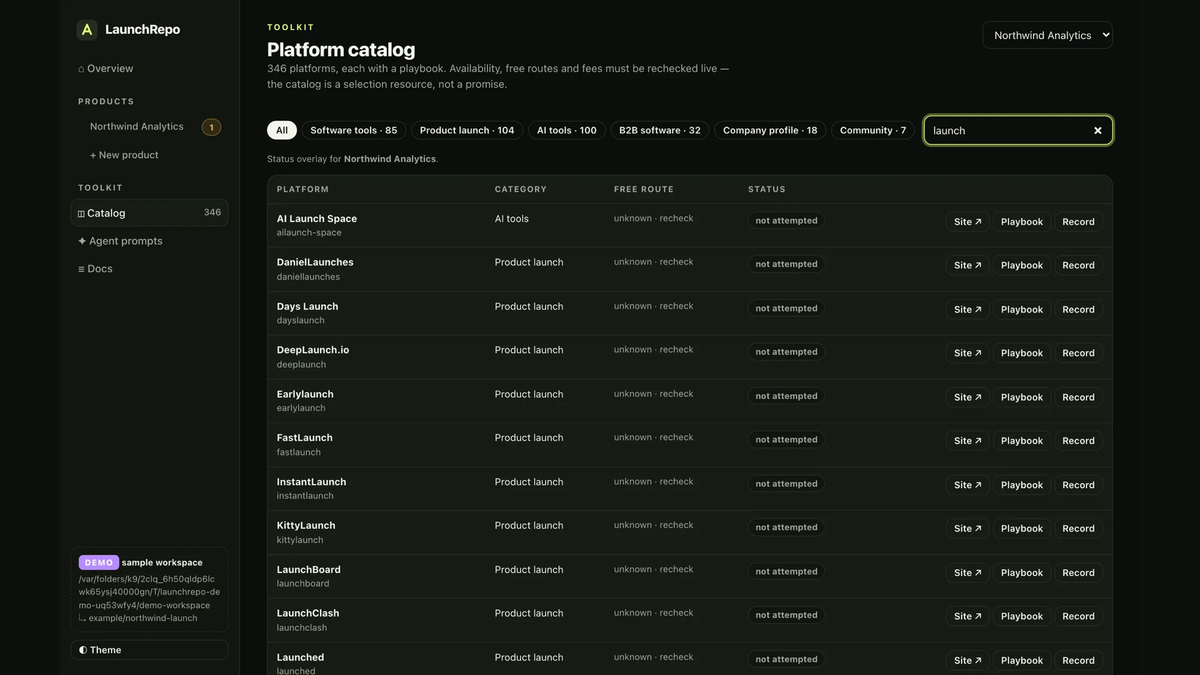Click AI tools category cell
Image resolution: width=1200 pixels, height=675 pixels.
pyautogui.click(x=512, y=219)
